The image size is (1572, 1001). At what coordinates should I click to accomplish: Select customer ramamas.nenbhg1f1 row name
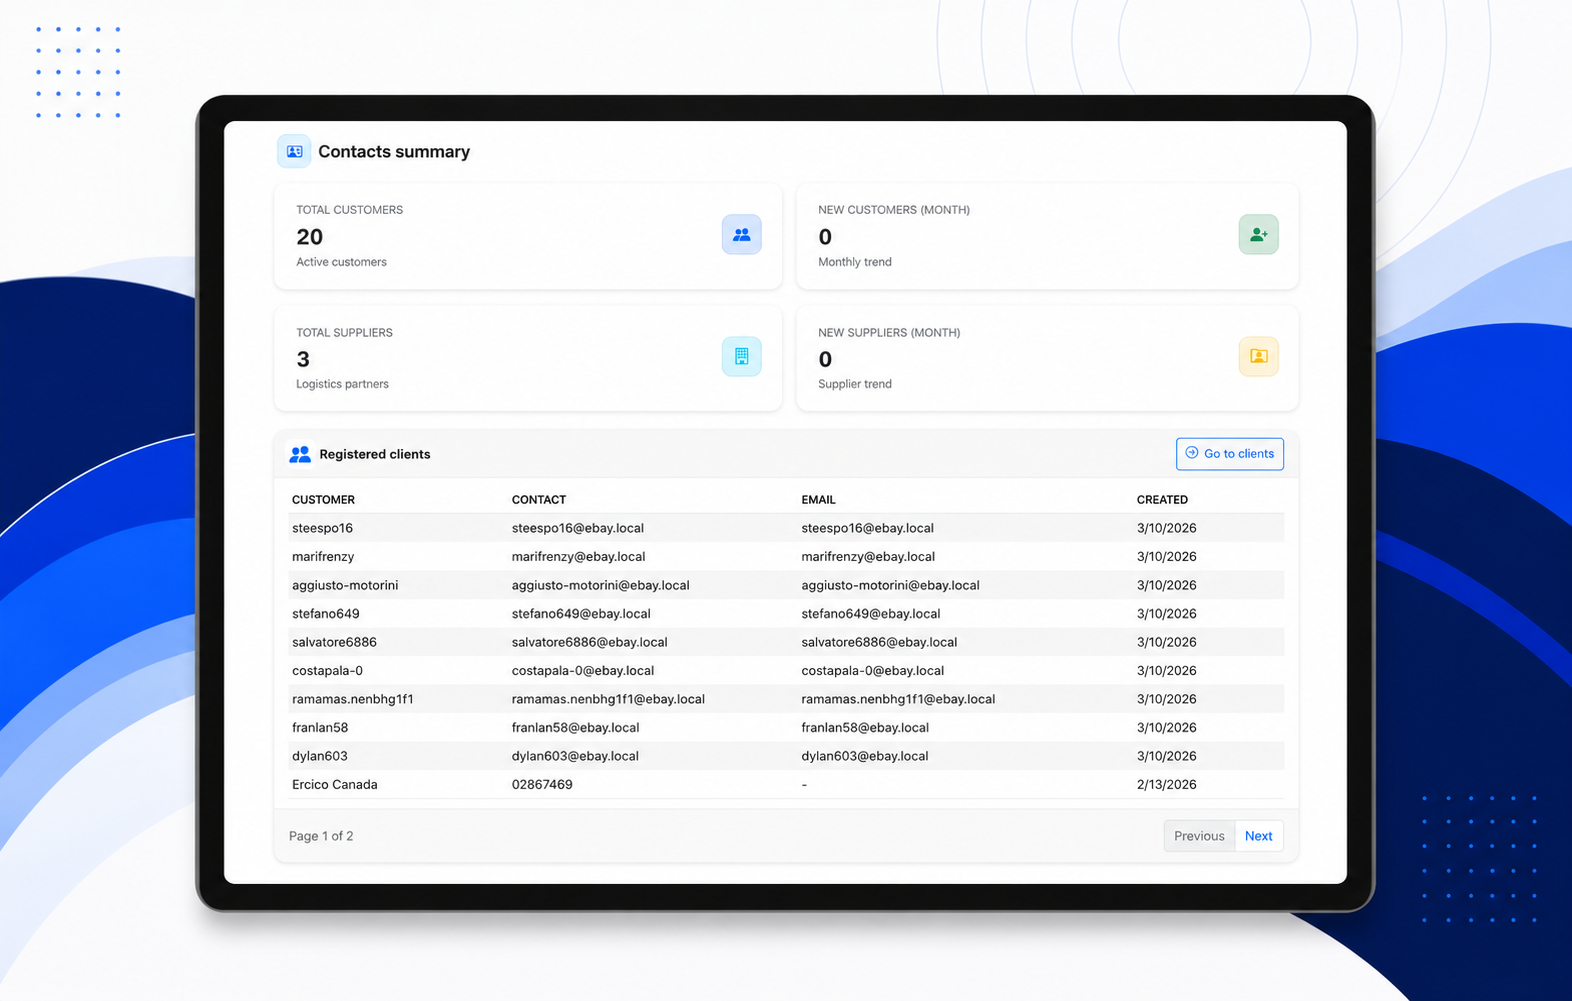pos(353,699)
